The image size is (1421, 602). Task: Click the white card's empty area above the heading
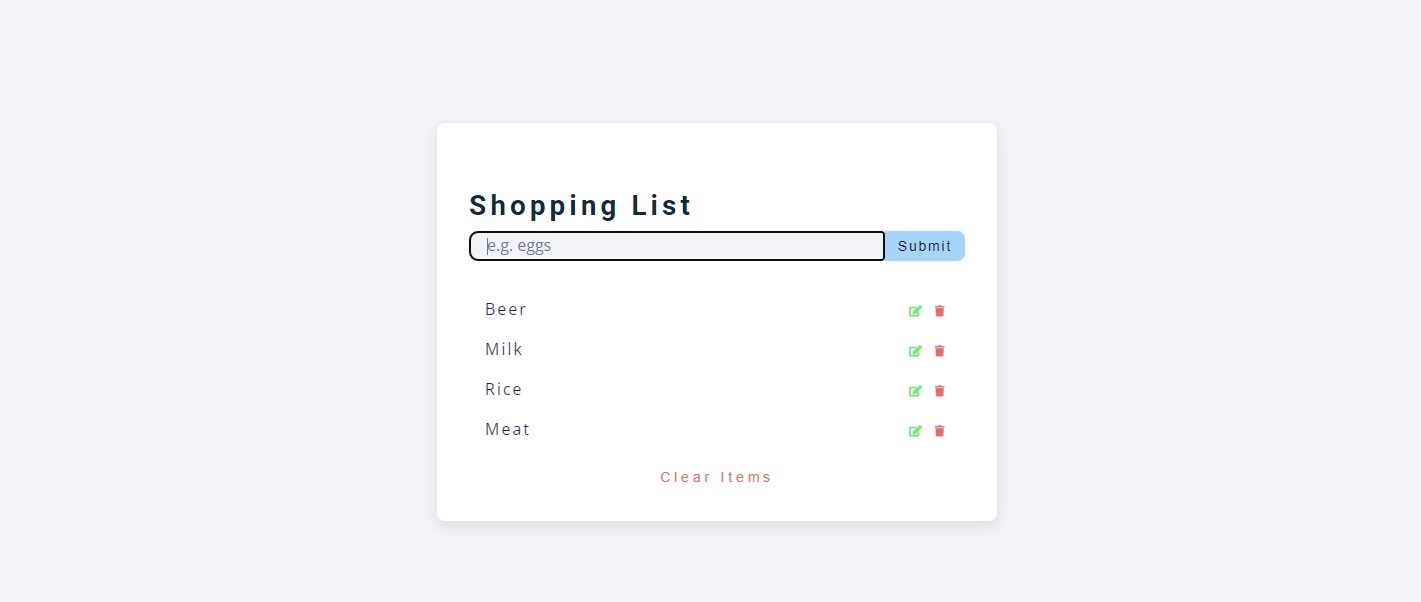click(x=716, y=155)
